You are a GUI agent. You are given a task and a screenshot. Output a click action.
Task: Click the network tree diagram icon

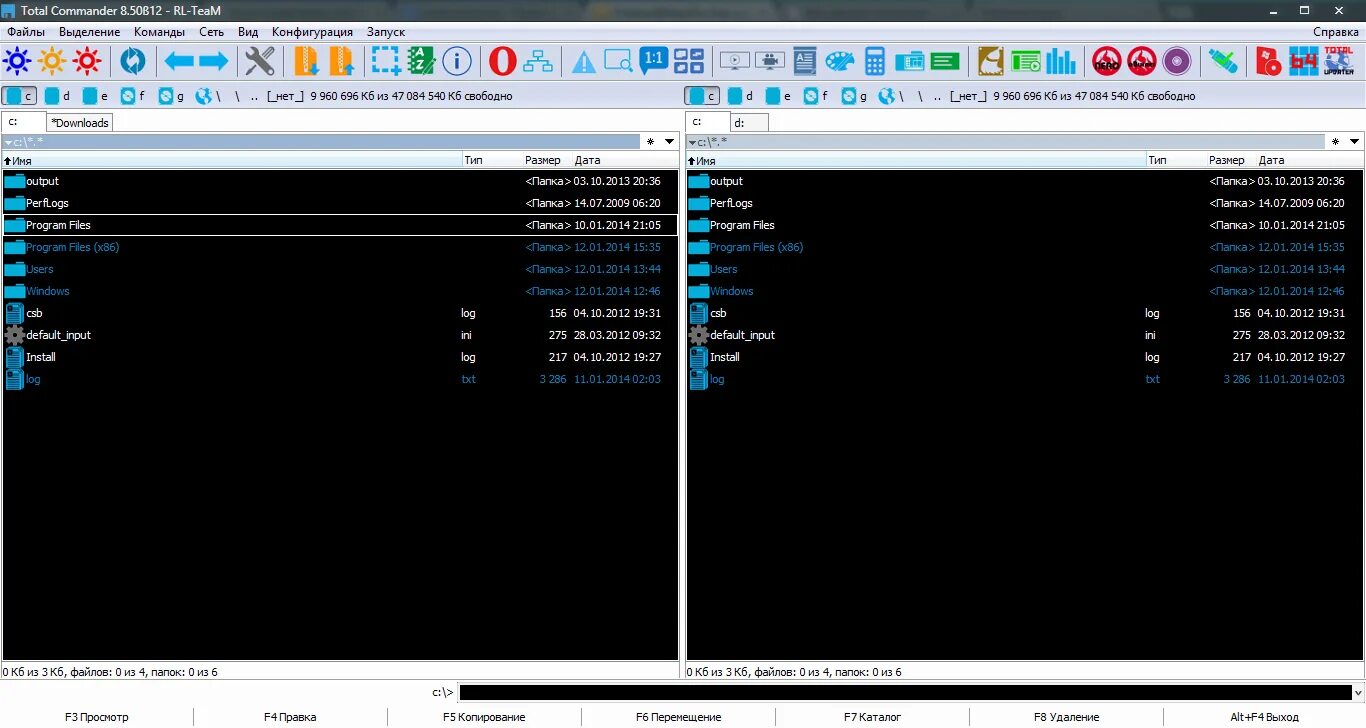pyautogui.click(x=538, y=62)
